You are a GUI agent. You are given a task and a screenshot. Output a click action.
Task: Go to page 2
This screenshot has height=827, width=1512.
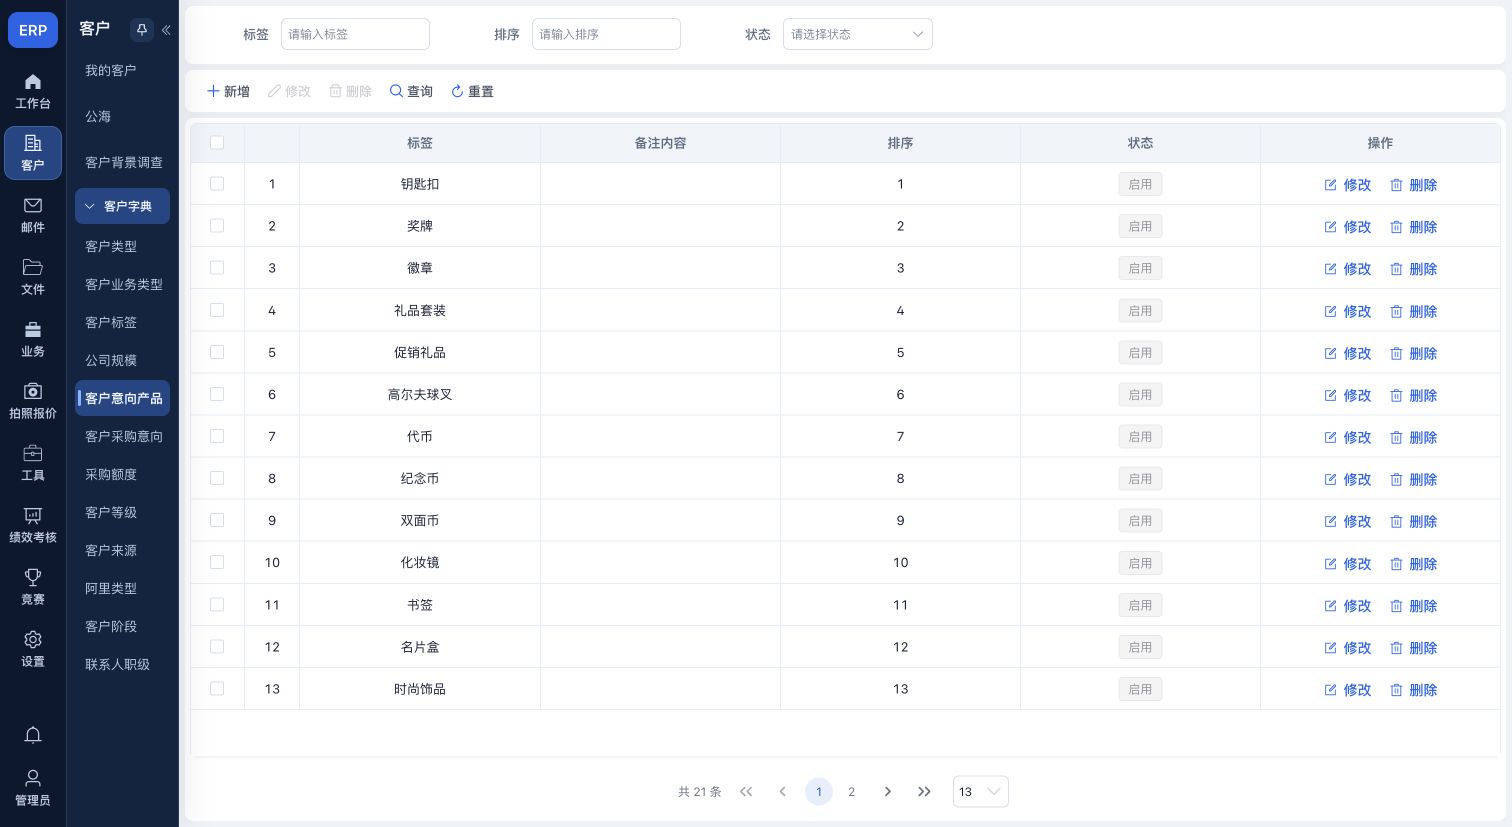[851, 791]
